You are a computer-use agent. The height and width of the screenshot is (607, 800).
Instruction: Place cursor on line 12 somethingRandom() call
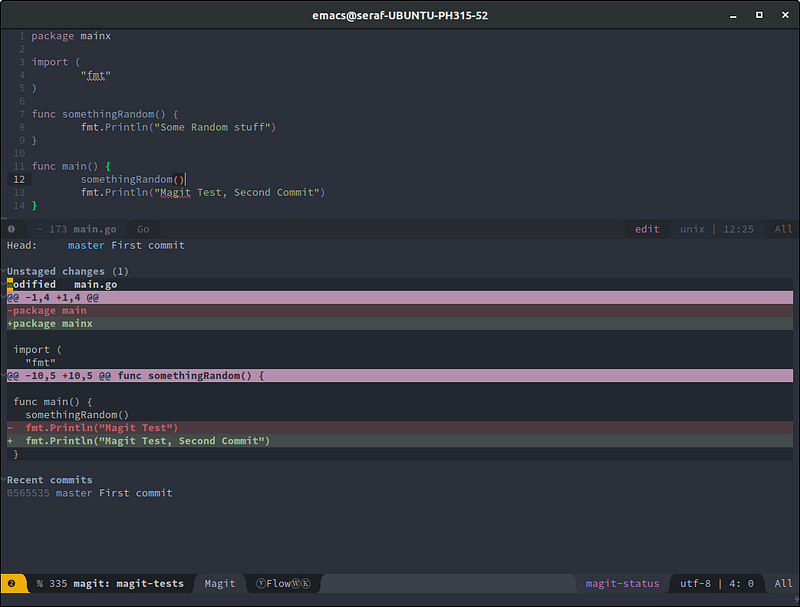[132, 179]
